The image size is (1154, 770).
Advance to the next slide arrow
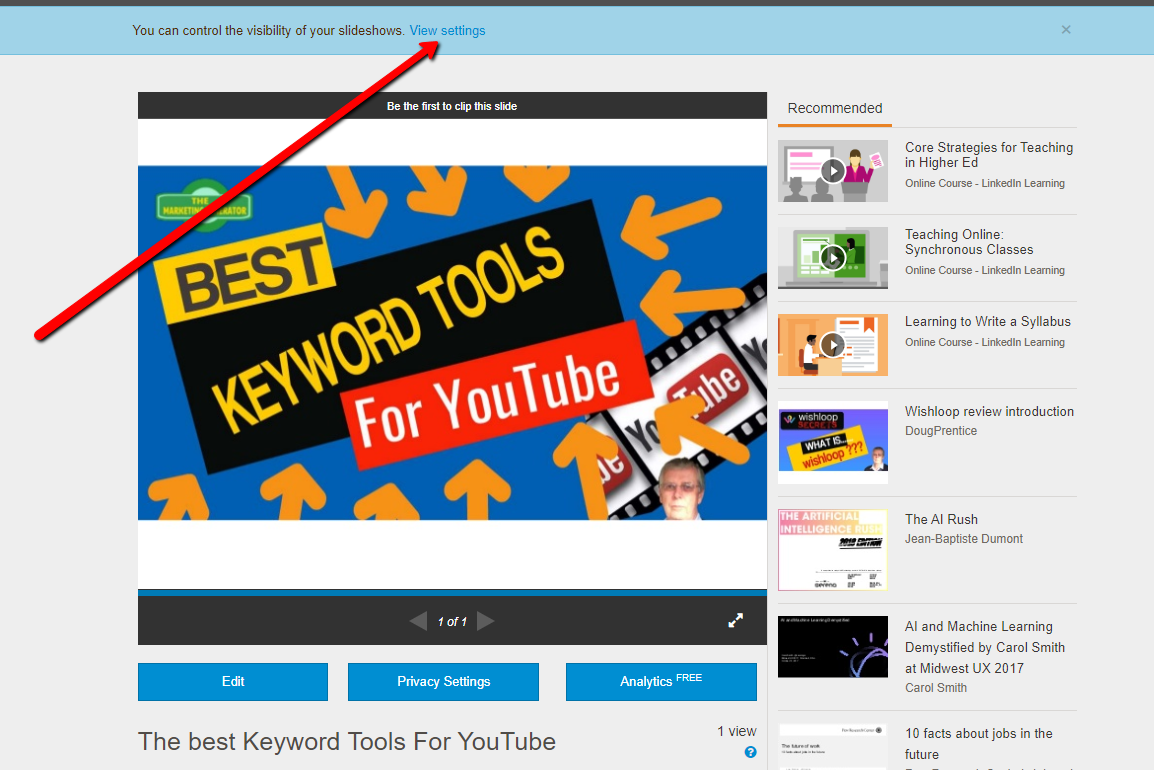pos(486,621)
